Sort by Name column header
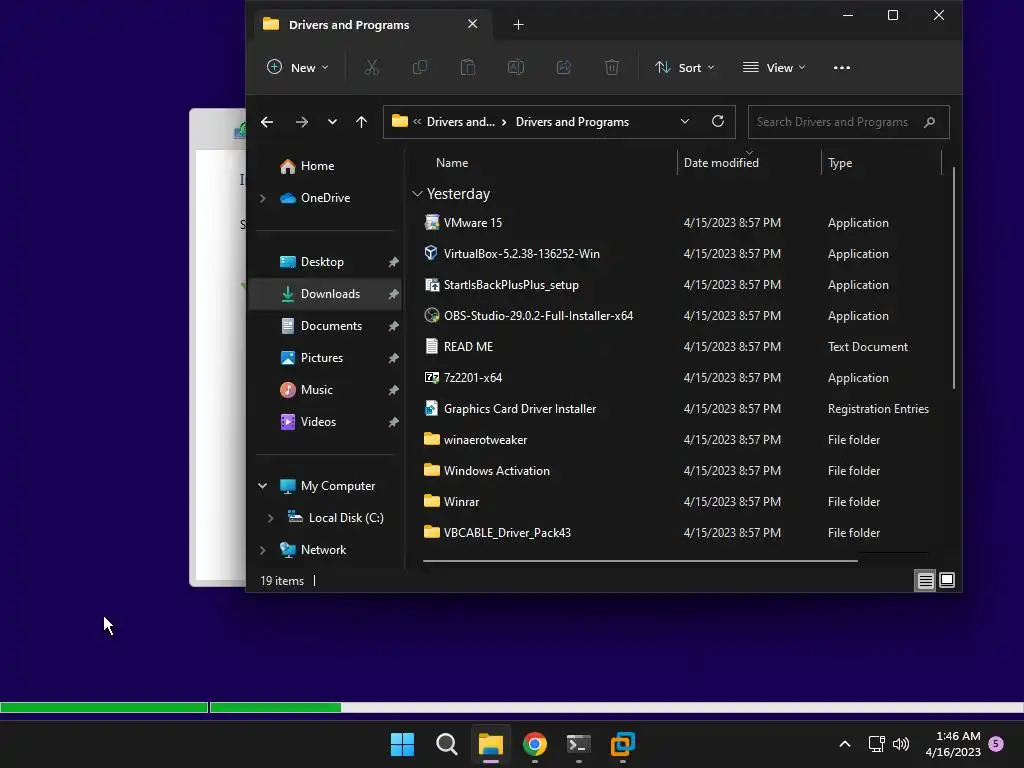Viewport: 1024px width, 768px height. tap(452, 163)
